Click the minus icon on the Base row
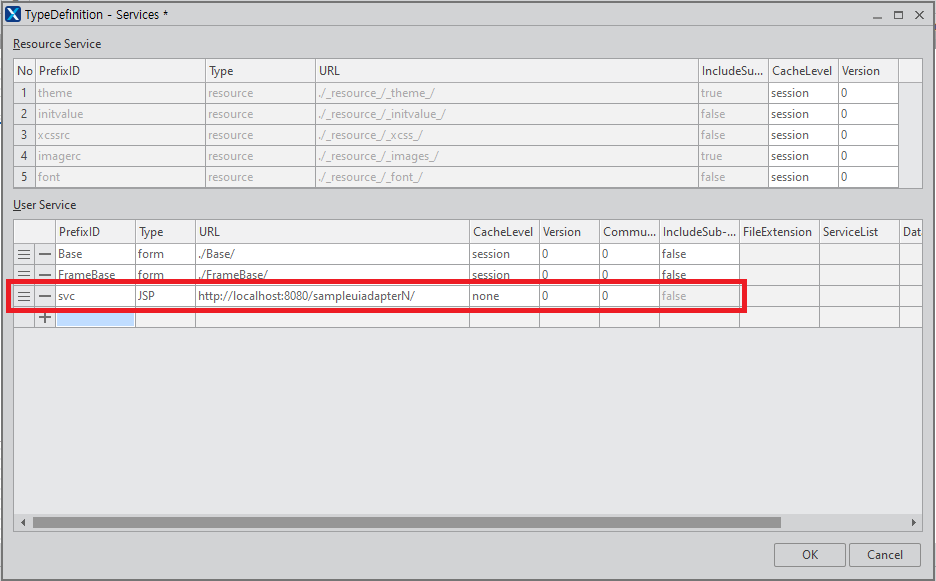 (45, 254)
